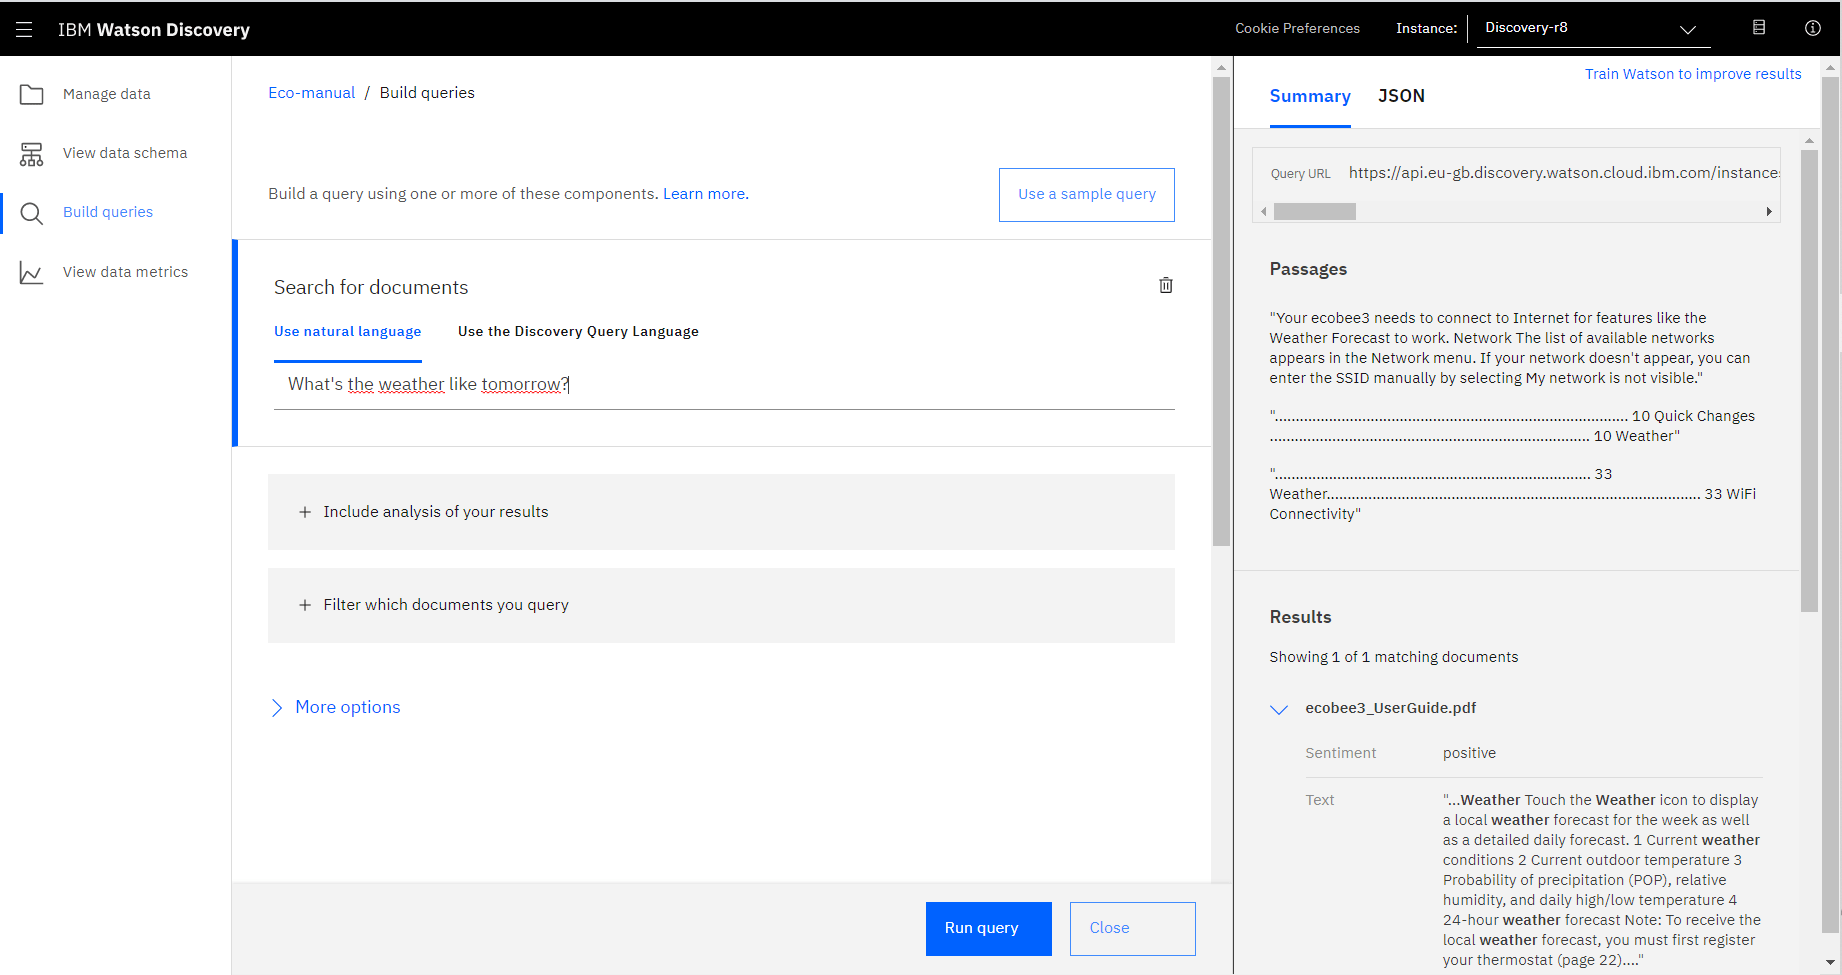
Task: Switch to the JSON tab
Action: (1401, 96)
